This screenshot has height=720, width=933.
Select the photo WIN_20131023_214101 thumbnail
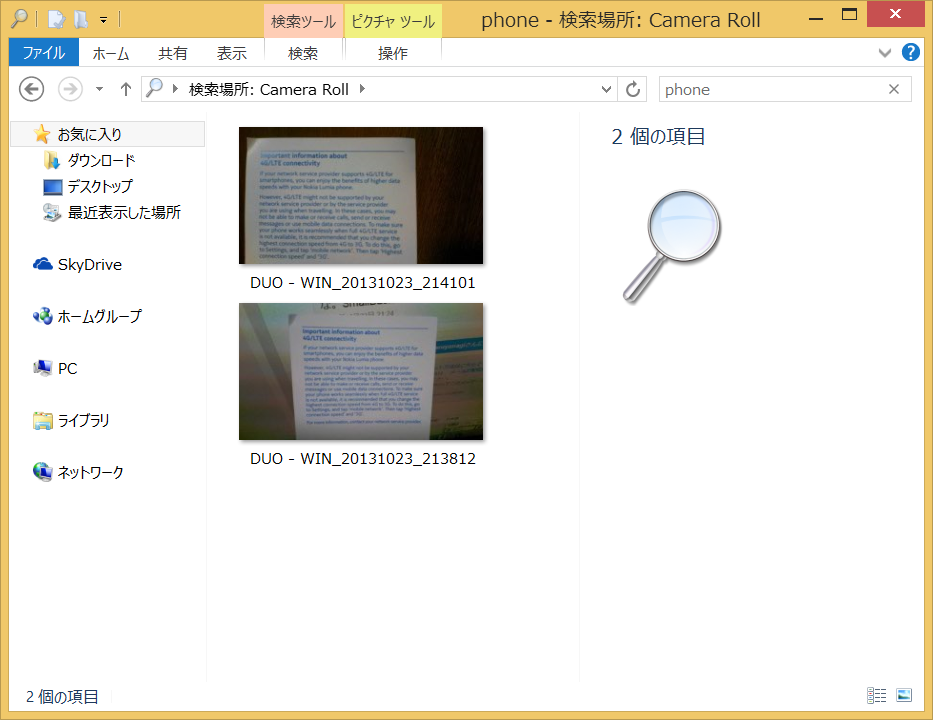coord(361,196)
